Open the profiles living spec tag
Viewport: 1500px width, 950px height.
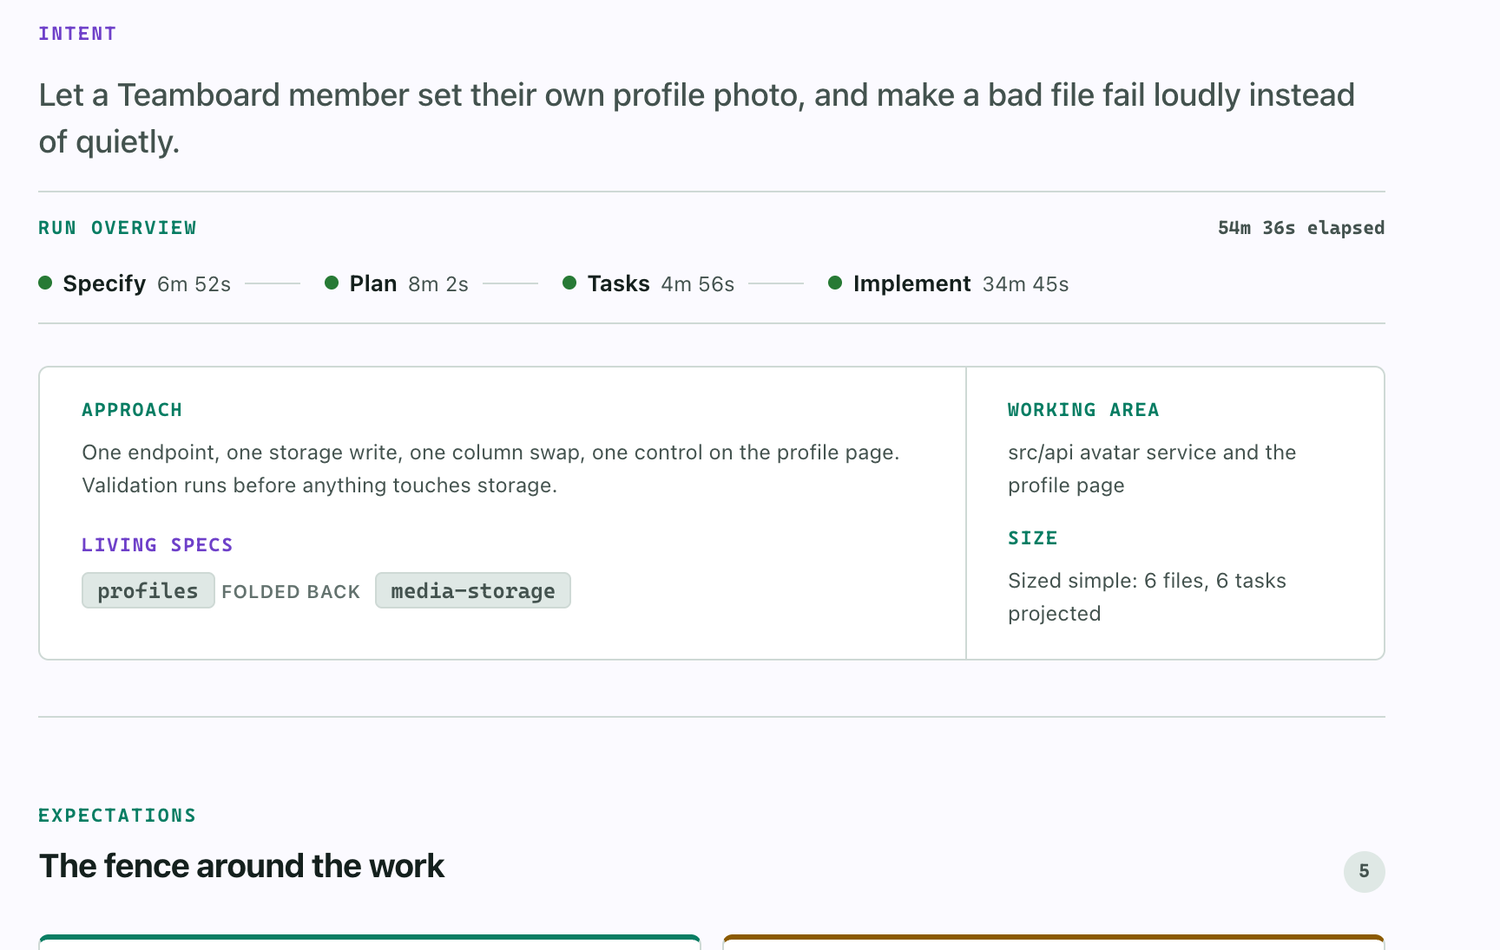coord(148,591)
